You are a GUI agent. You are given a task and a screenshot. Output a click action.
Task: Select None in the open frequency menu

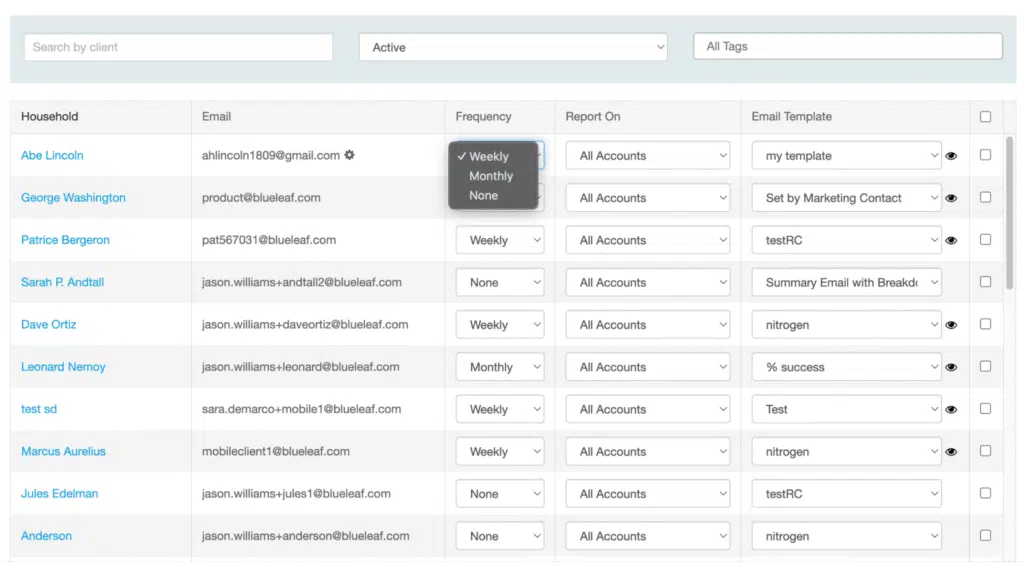tap(483, 196)
